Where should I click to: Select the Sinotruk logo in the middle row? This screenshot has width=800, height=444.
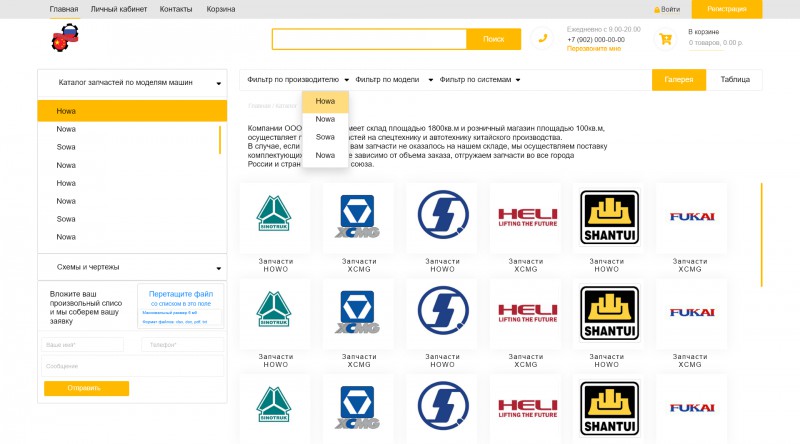pyautogui.click(x=274, y=309)
